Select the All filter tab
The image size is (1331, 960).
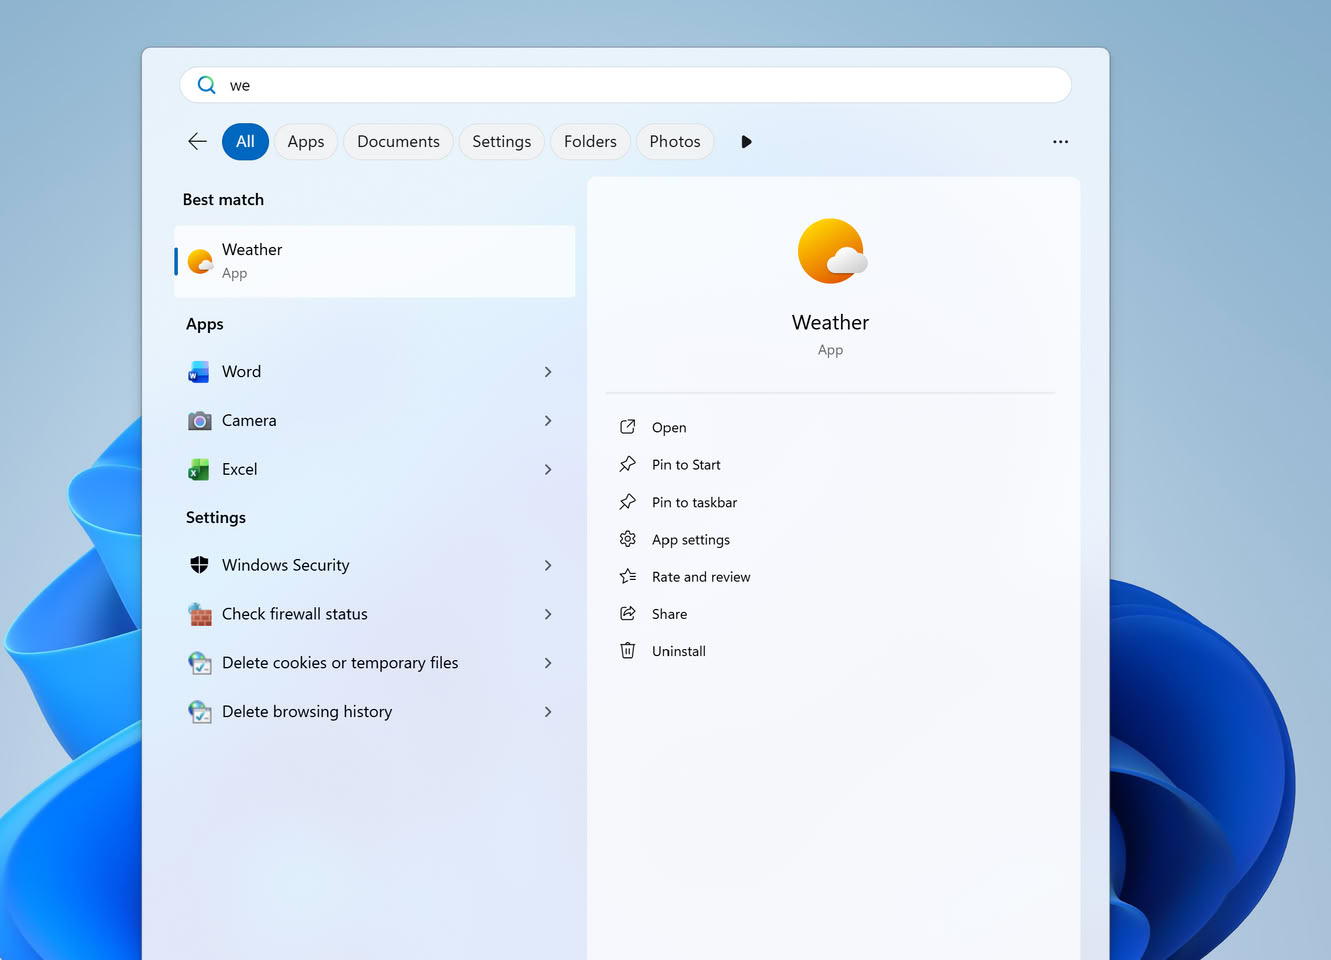245,142
